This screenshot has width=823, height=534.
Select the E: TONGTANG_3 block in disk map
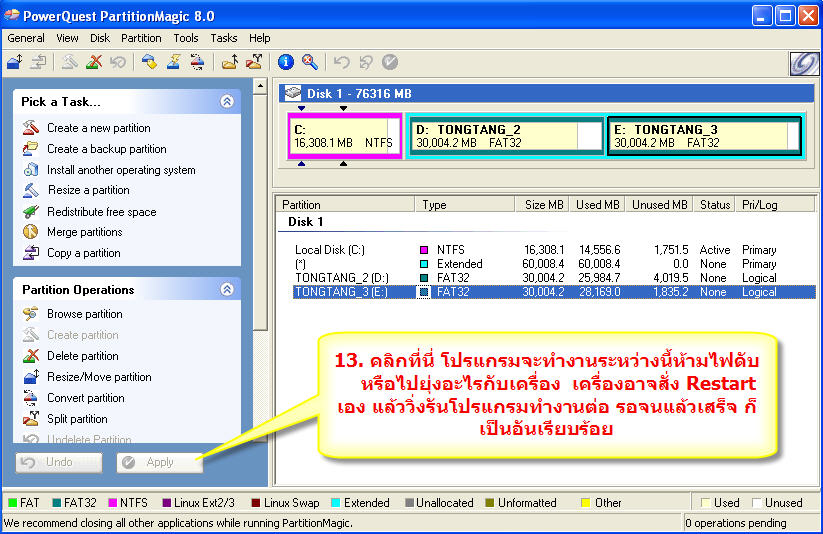pos(704,136)
